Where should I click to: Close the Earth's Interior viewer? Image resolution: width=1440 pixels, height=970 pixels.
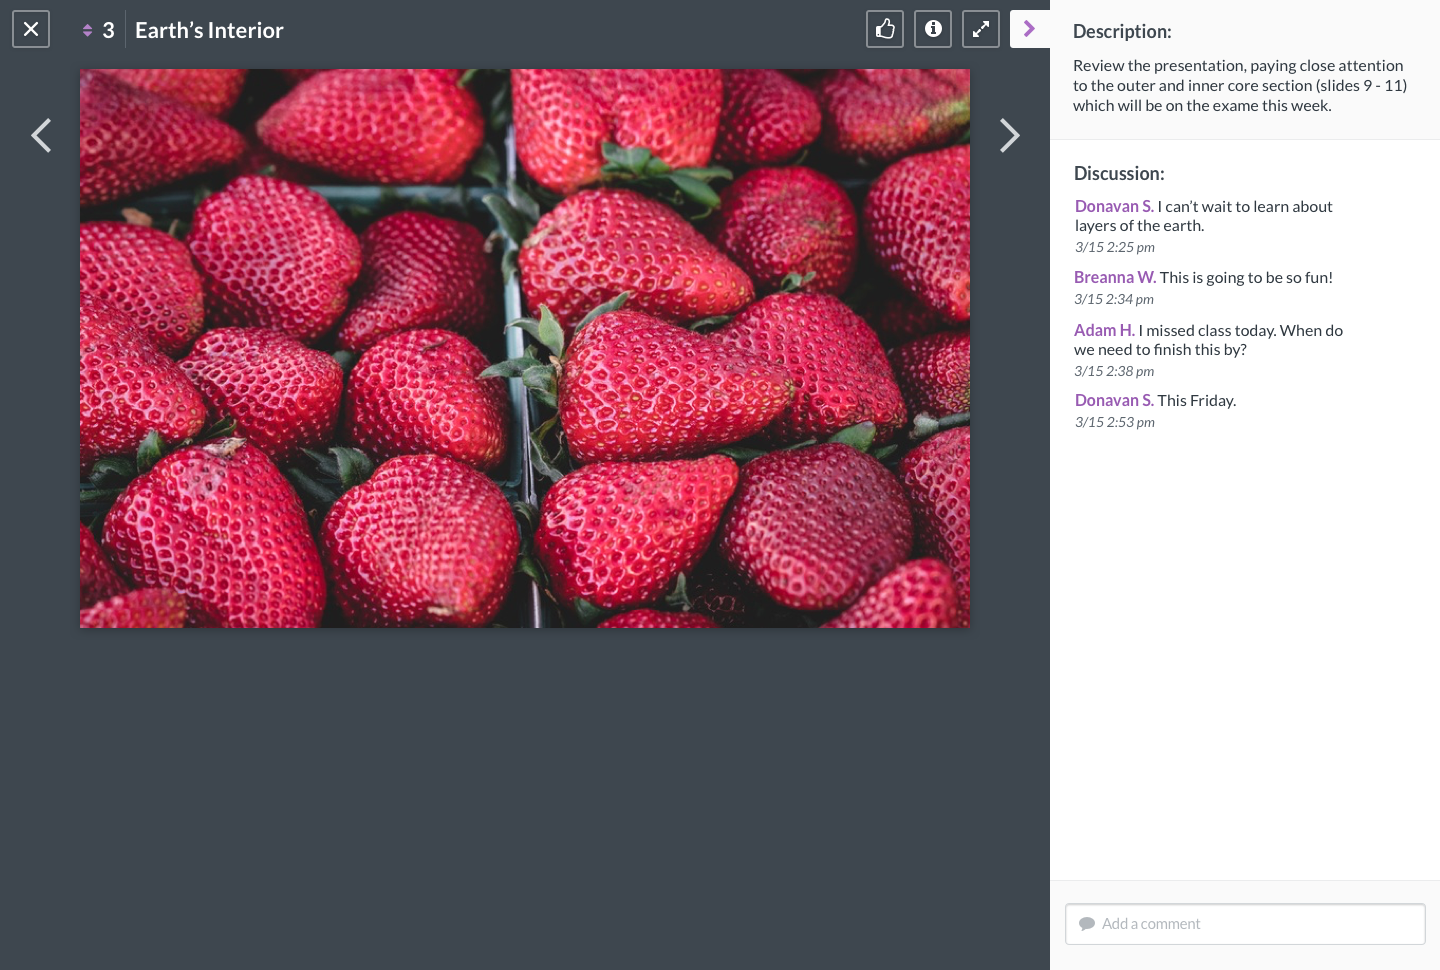[x=31, y=29]
